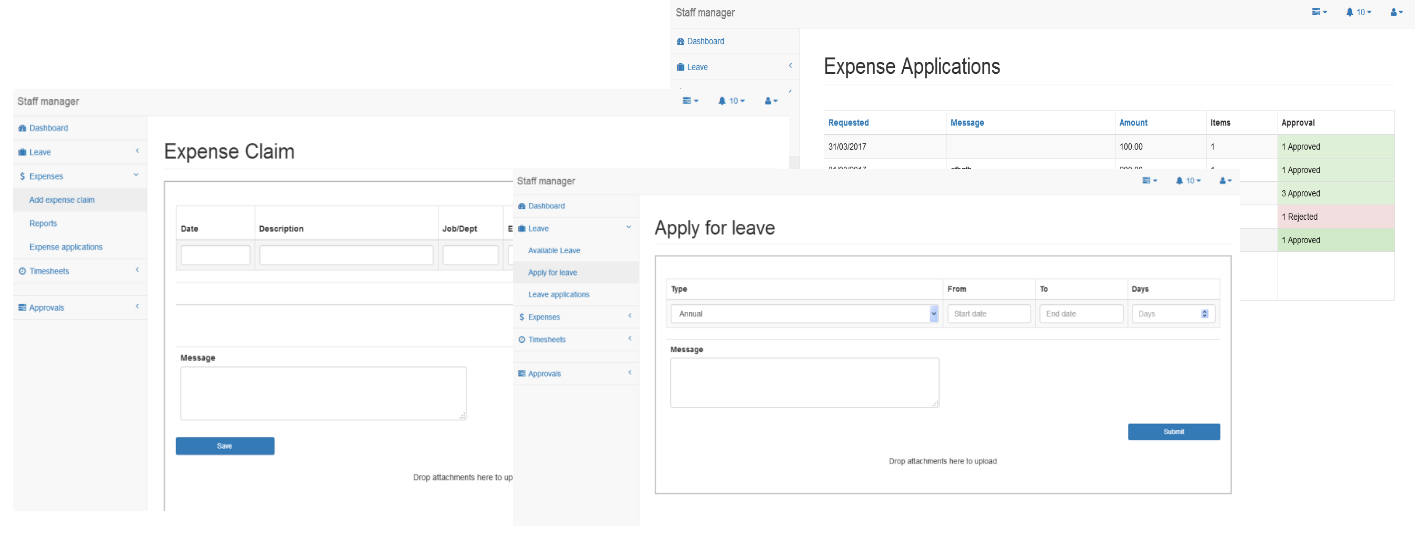Screen dimensions: 1415x540
Task: Sort by Requested column header
Action: pos(848,123)
